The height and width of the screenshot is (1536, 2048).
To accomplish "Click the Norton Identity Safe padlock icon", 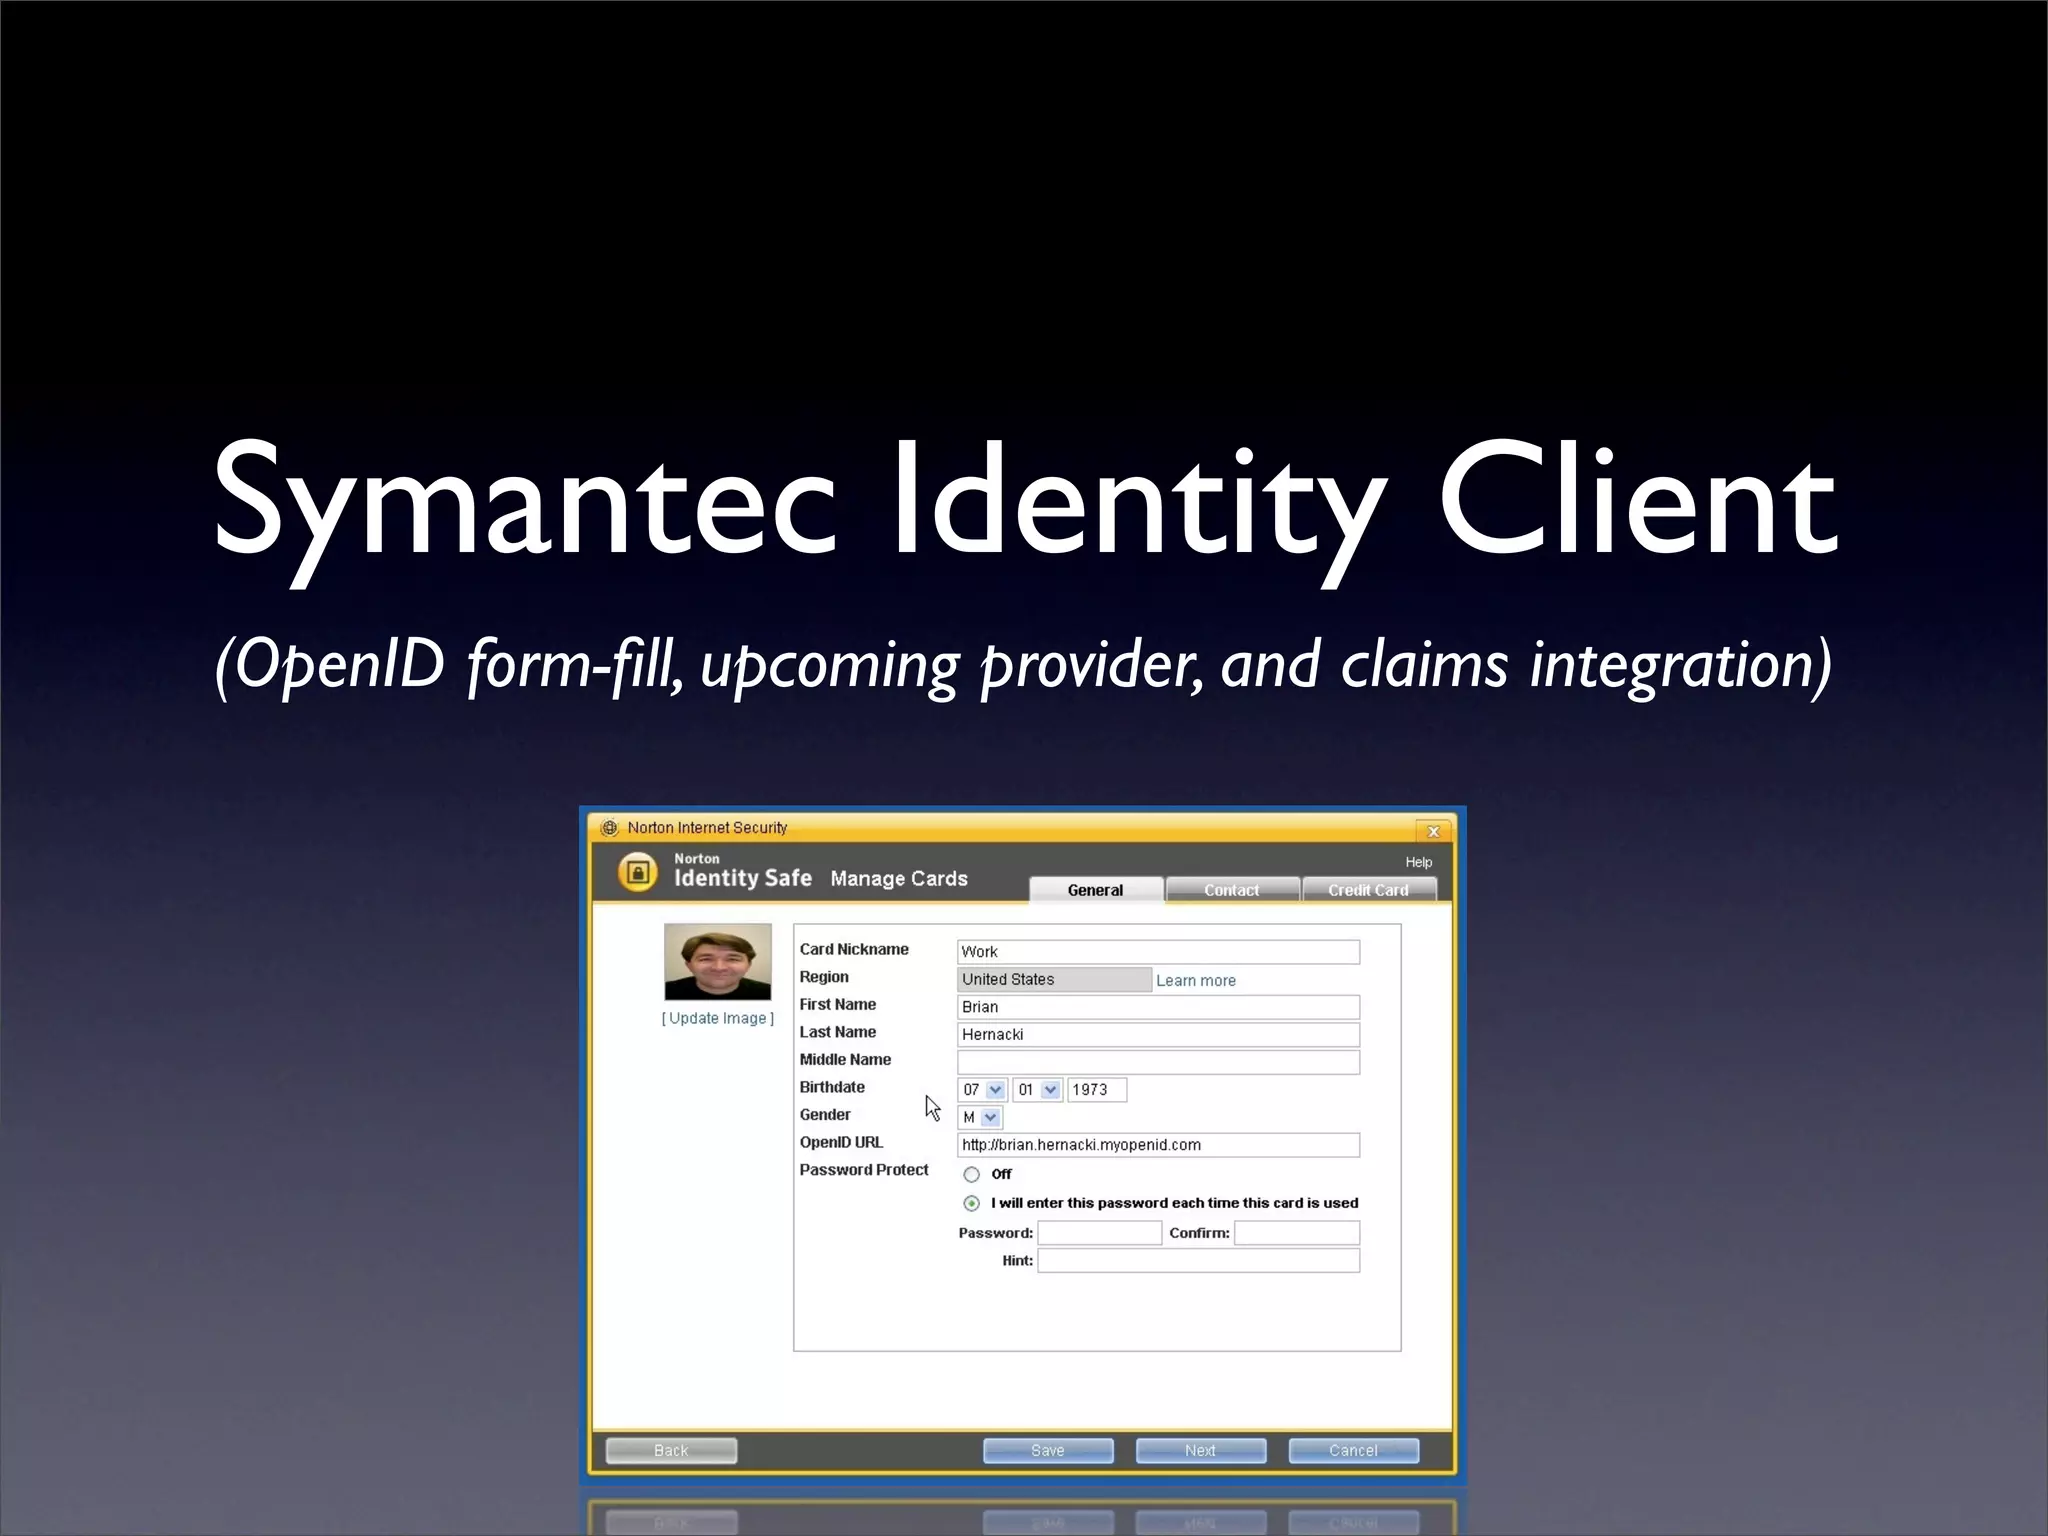I will [638, 872].
